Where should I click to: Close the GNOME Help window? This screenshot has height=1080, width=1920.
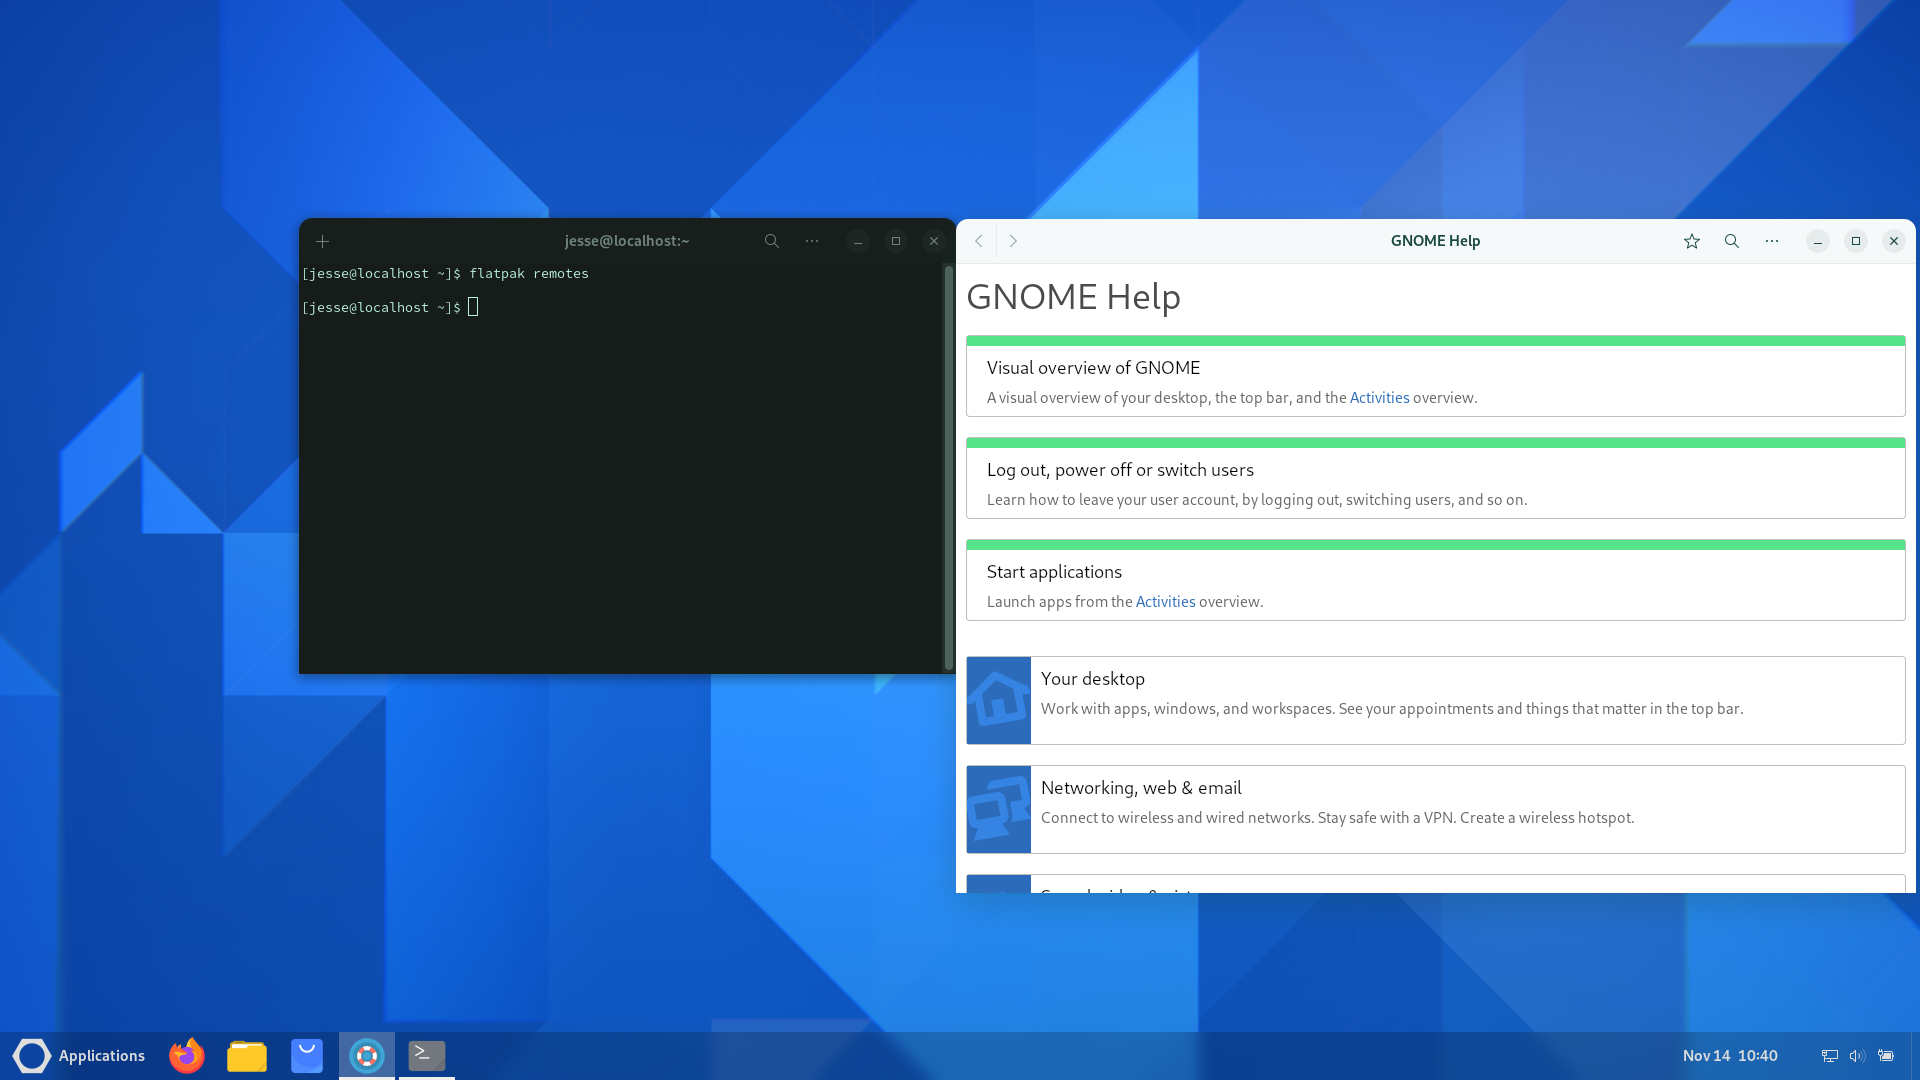tap(1894, 241)
